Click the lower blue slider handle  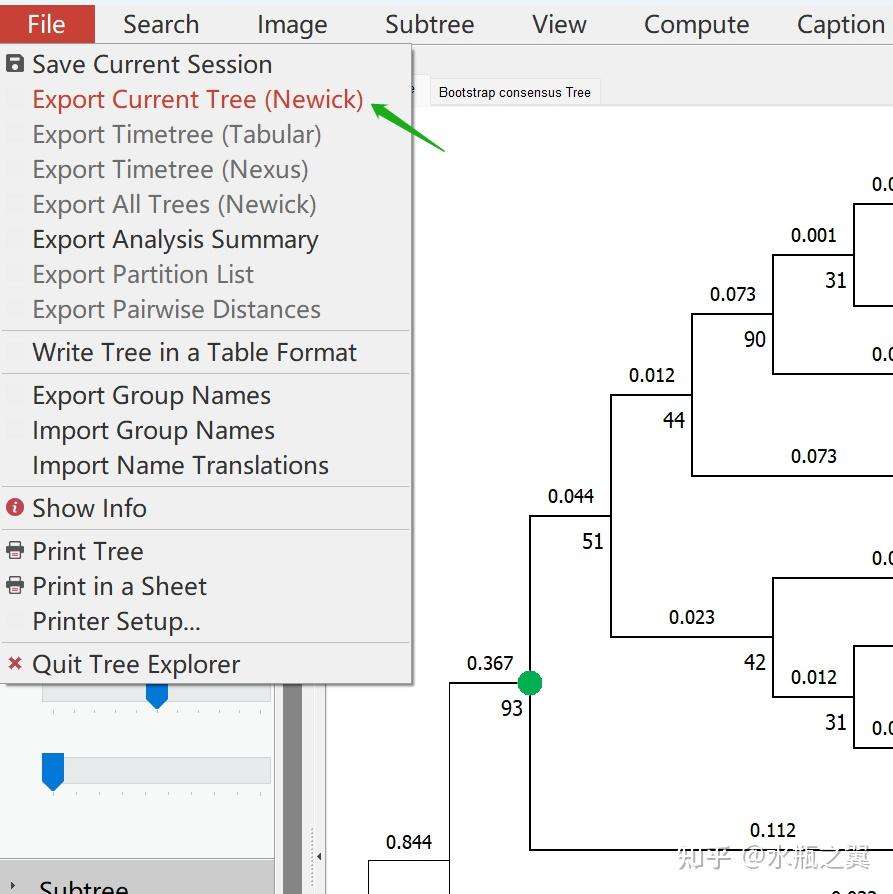tap(53, 771)
